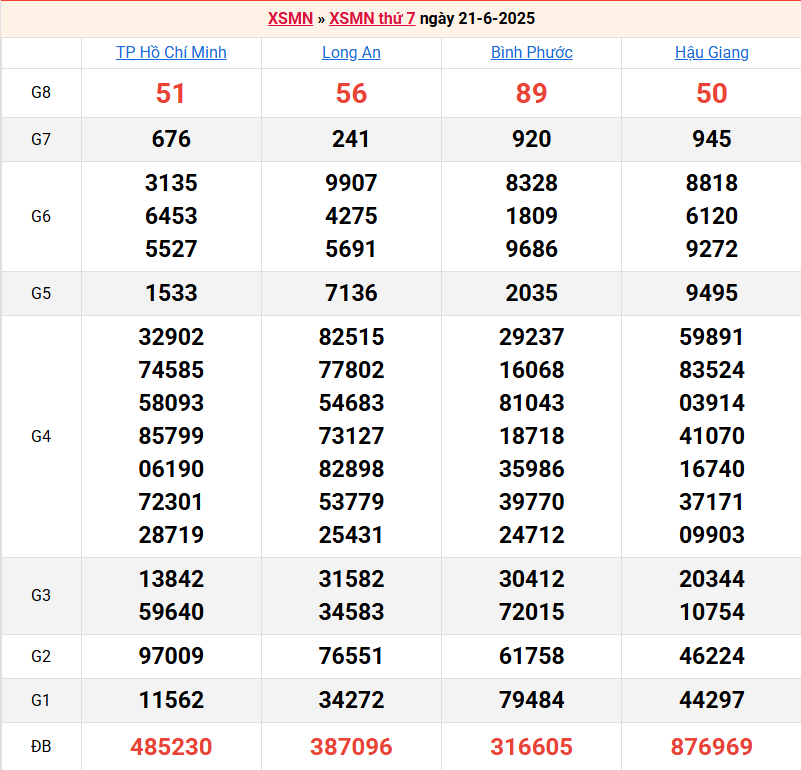Select the special prize number 316605

click(x=531, y=746)
